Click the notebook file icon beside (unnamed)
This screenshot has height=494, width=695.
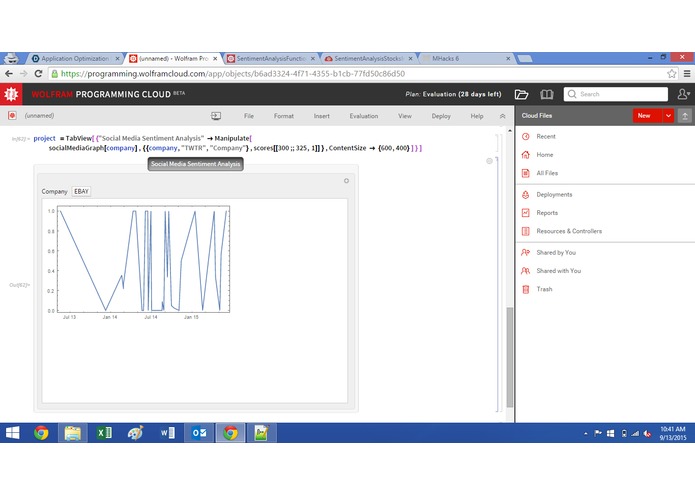12,116
